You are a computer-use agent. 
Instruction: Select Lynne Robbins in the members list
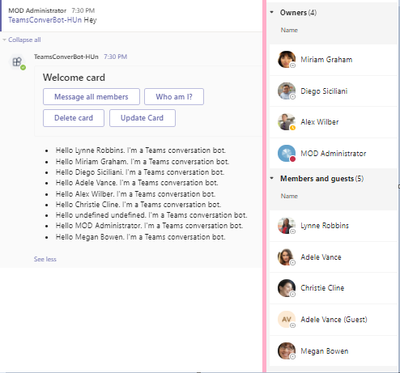pos(325,226)
